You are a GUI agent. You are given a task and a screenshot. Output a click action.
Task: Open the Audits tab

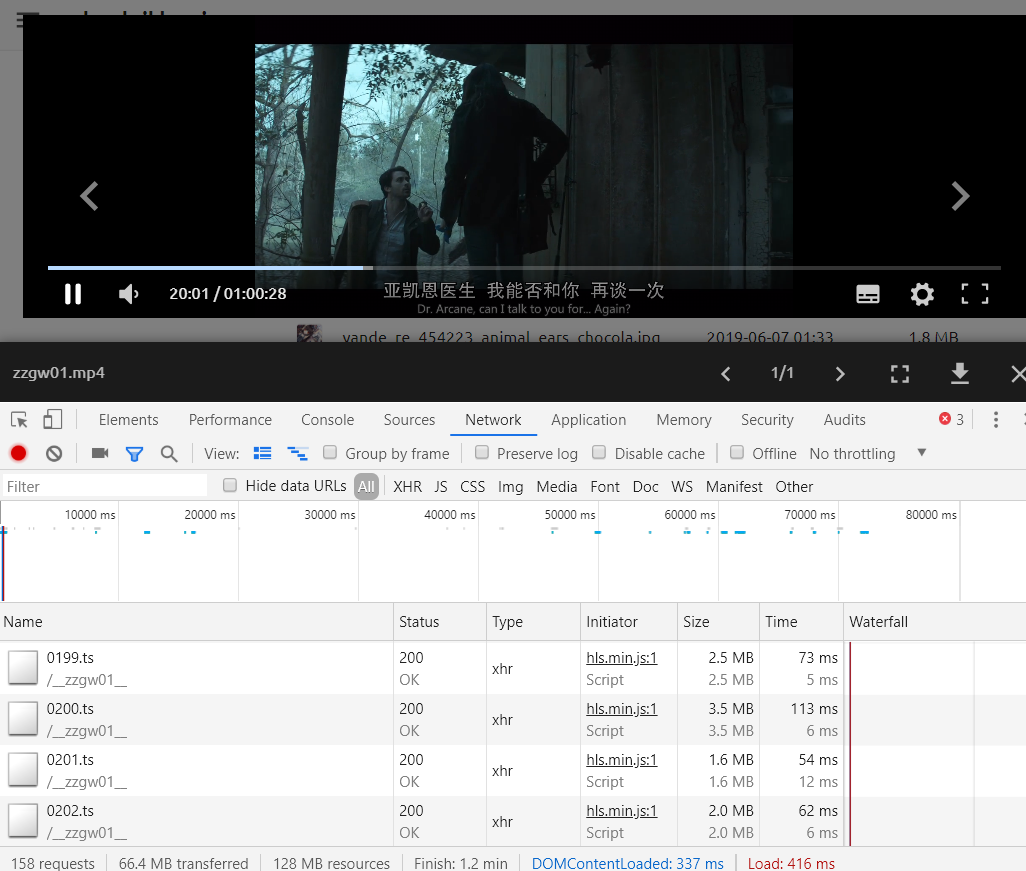(844, 419)
